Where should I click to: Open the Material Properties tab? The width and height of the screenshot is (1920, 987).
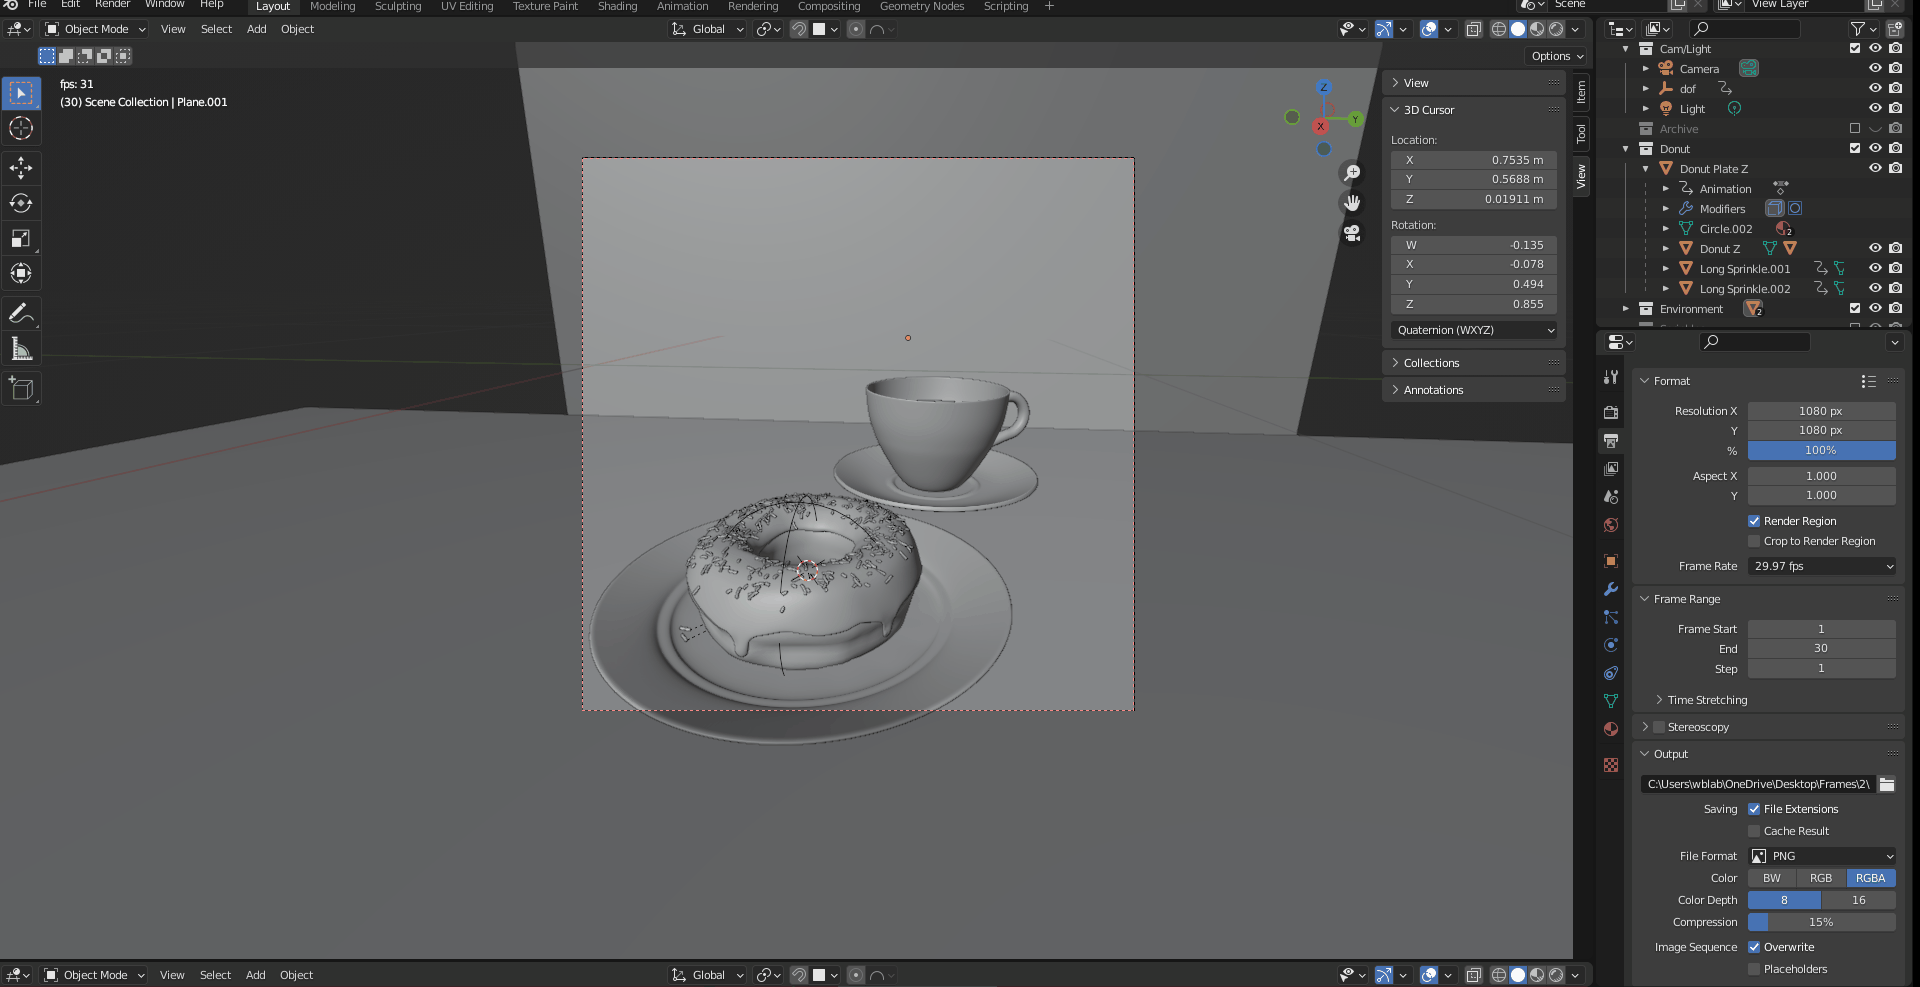1611,729
